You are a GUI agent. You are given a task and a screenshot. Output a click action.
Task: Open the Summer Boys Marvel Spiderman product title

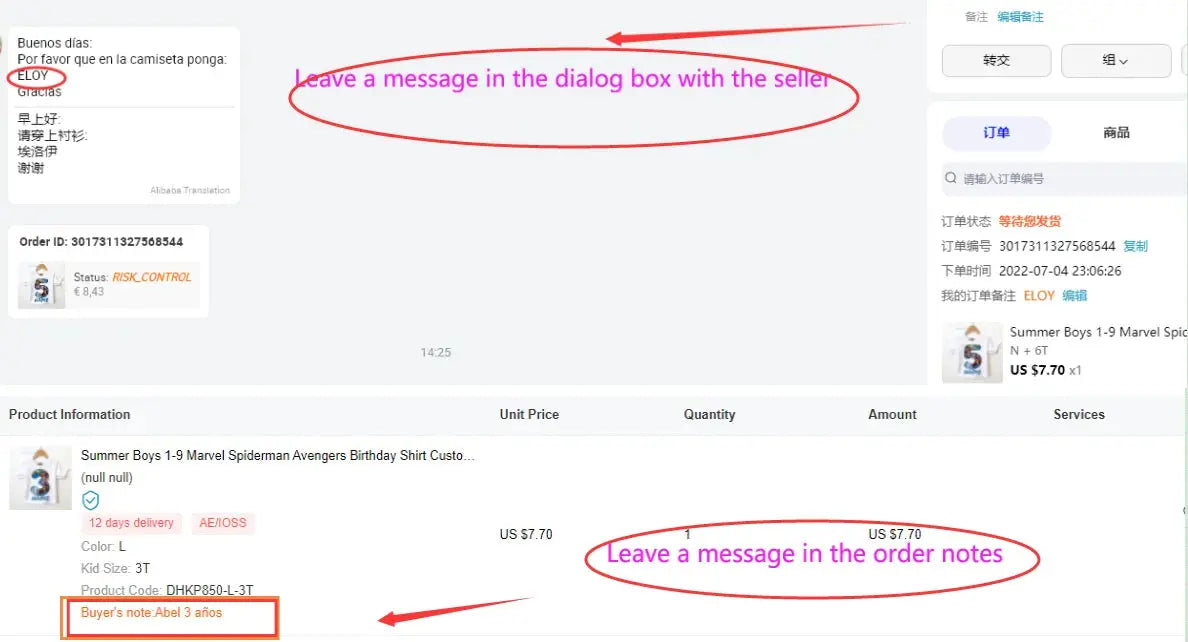point(278,456)
